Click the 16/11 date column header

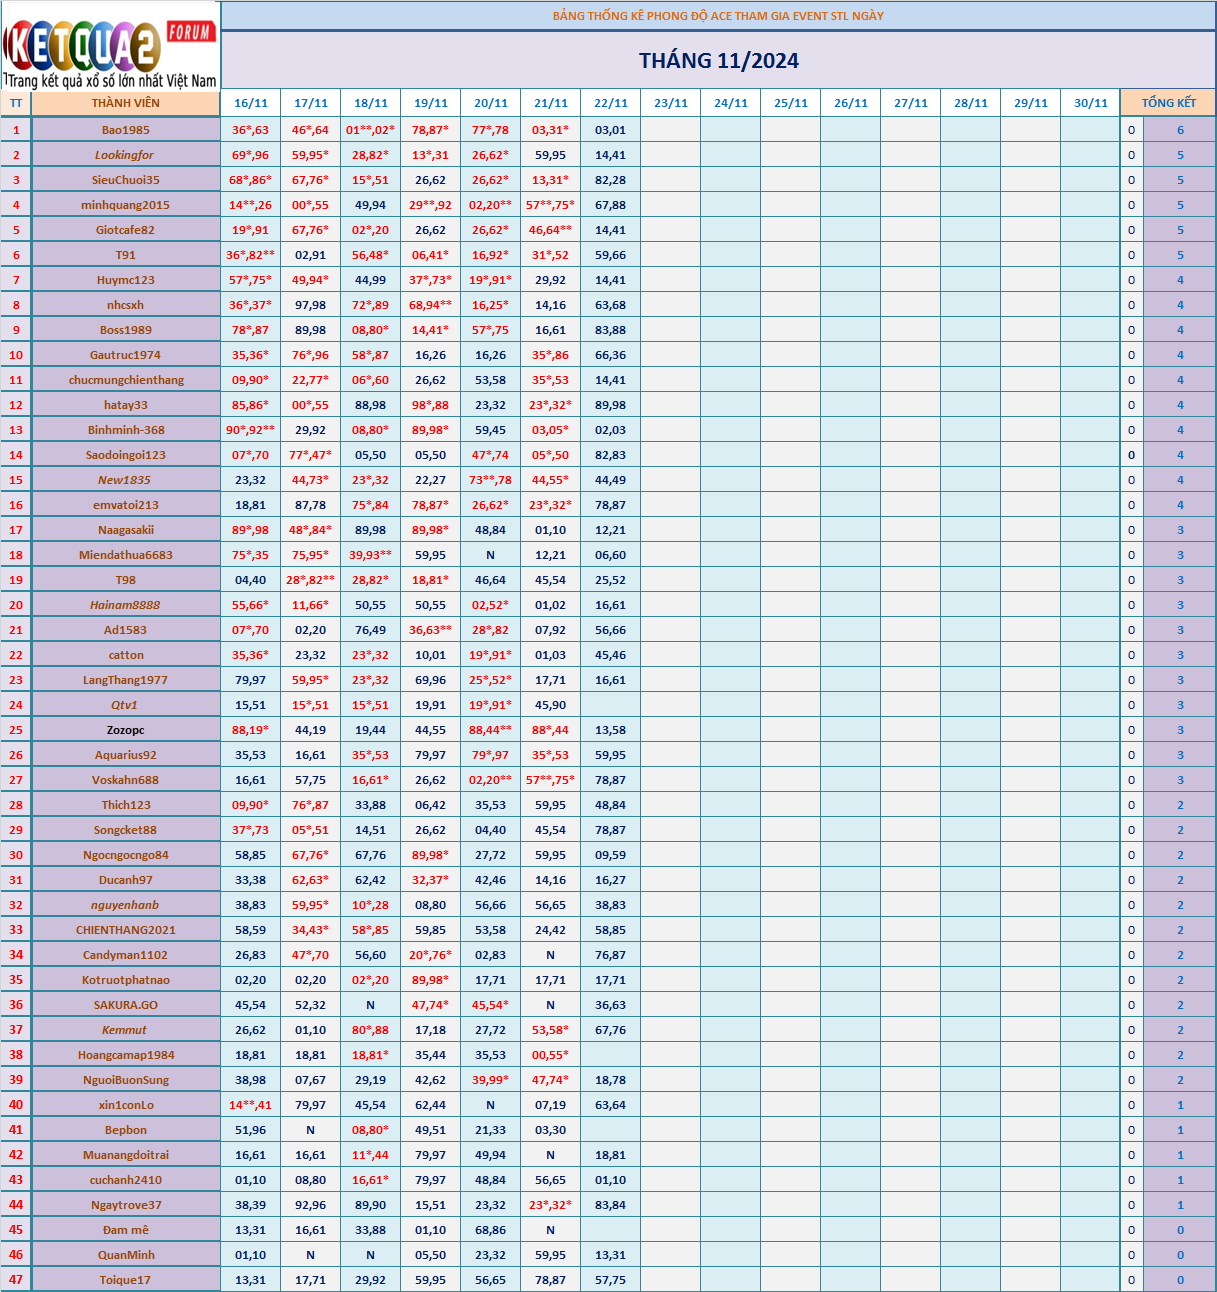[x=251, y=103]
